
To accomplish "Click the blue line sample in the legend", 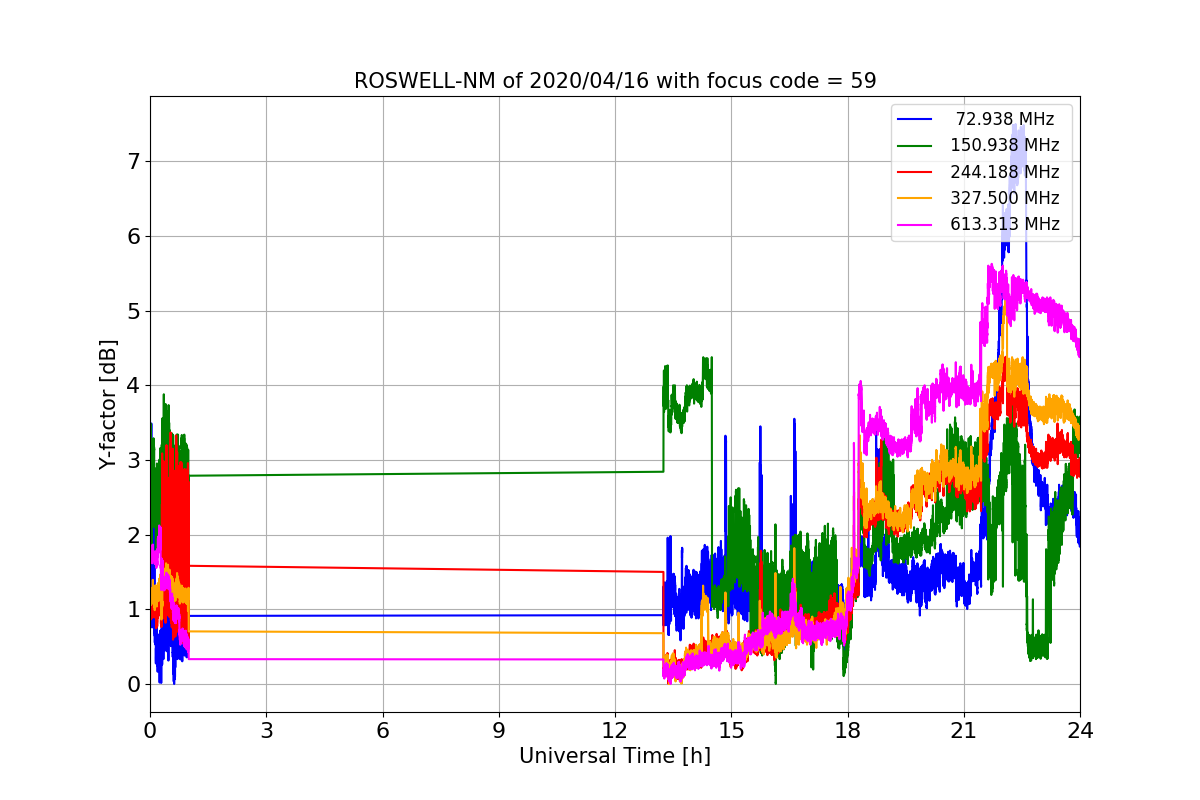I will pos(915,120).
